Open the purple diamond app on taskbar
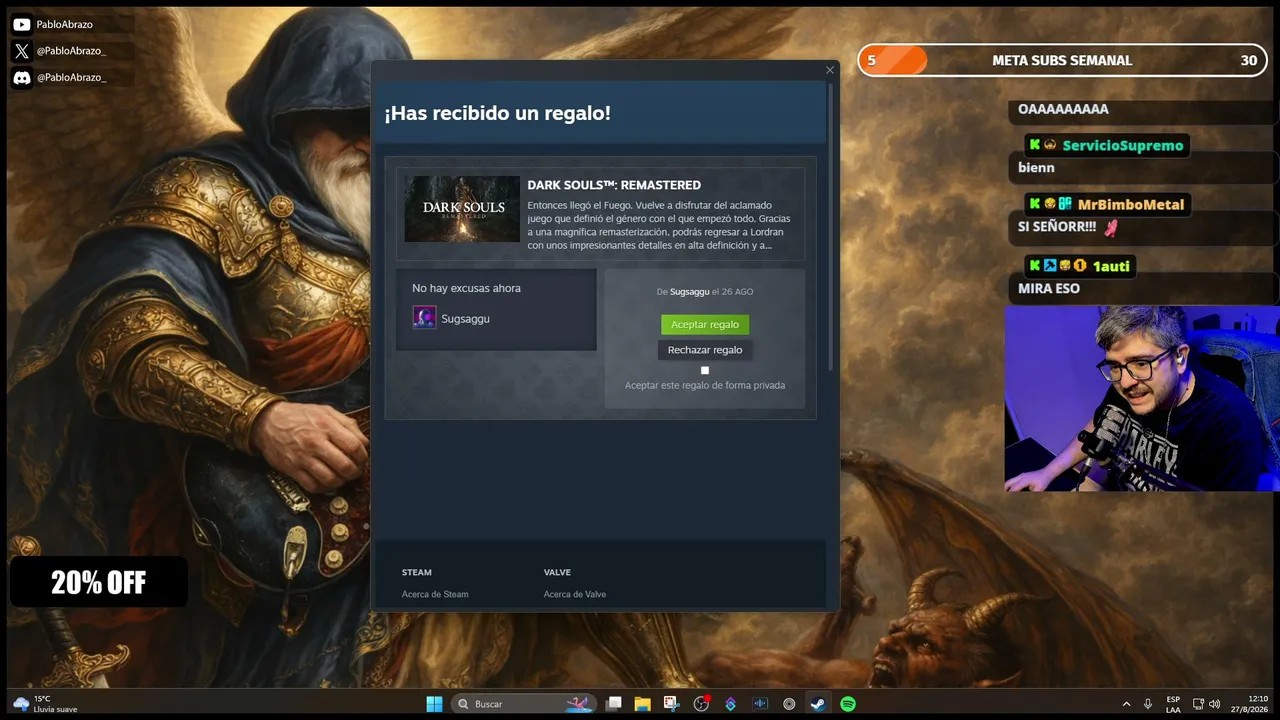 coord(730,704)
